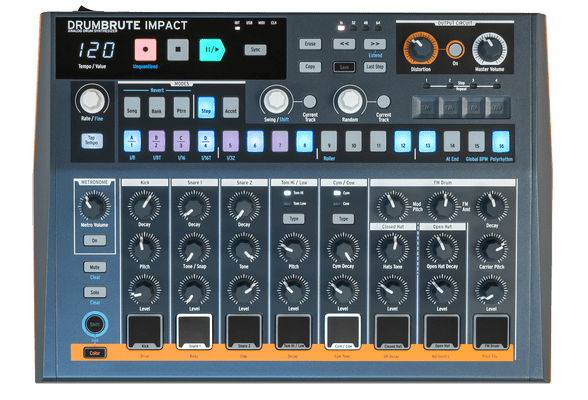Click the orange Distortion knob

[x=420, y=49]
